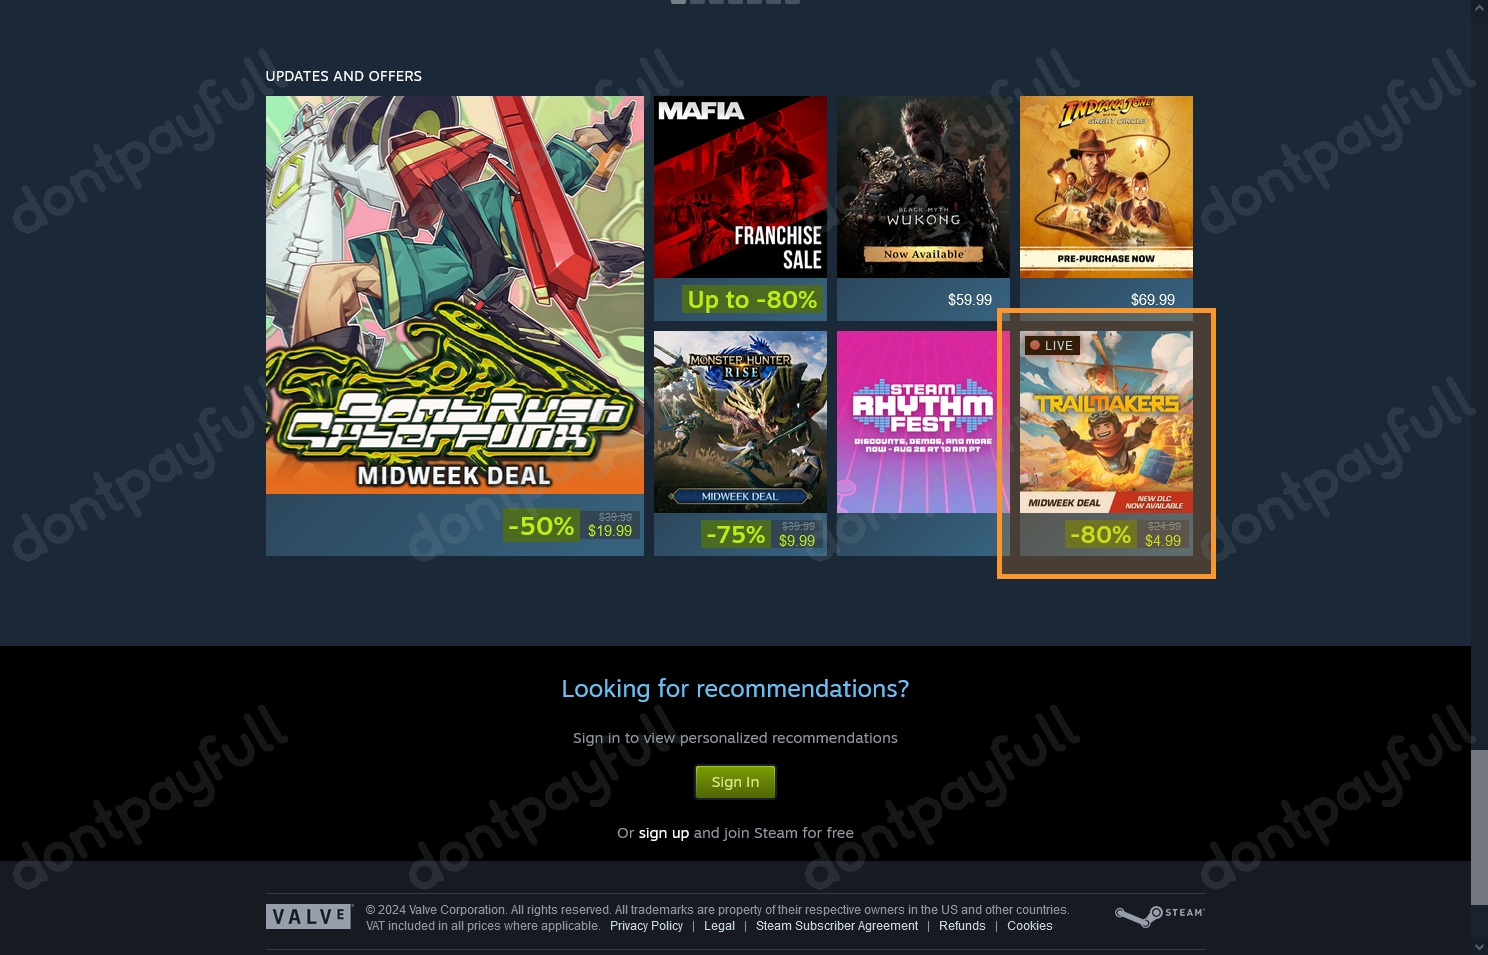Select the second carousel navigation dot
The height and width of the screenshot is (955, 1488).
697,1
